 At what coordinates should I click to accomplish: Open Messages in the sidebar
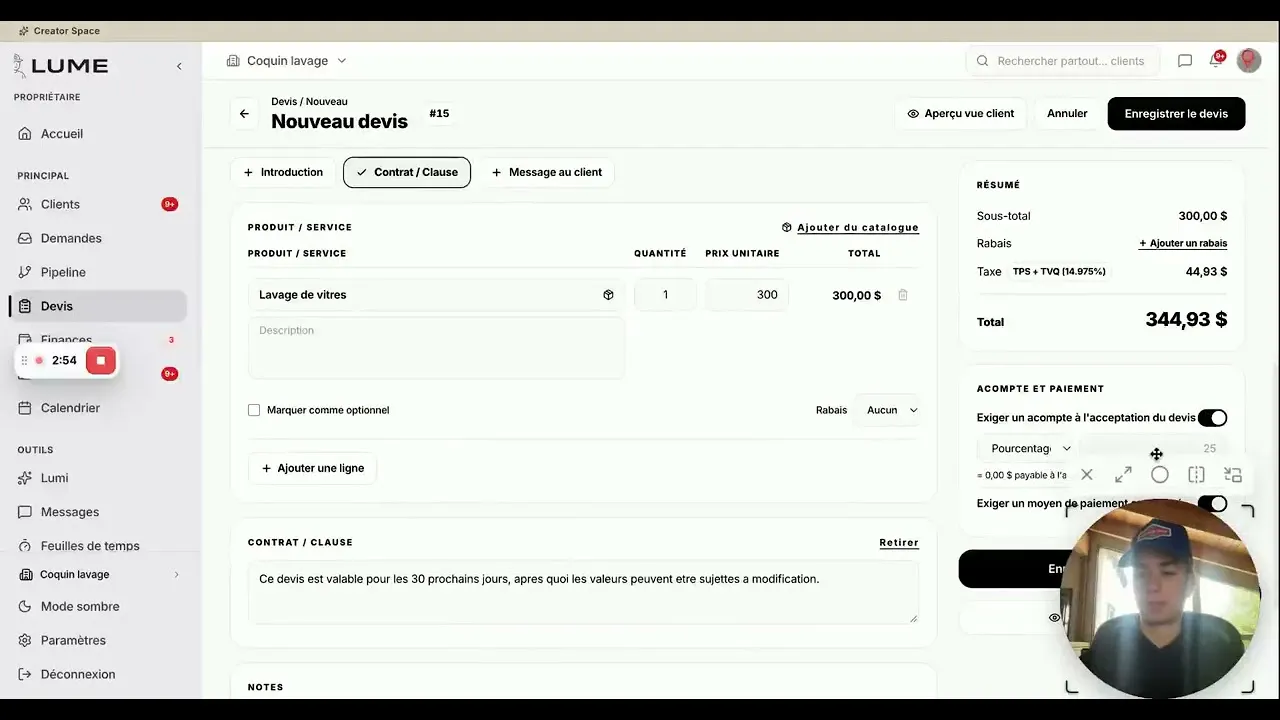pyautogui.click(x=70, y=512)
